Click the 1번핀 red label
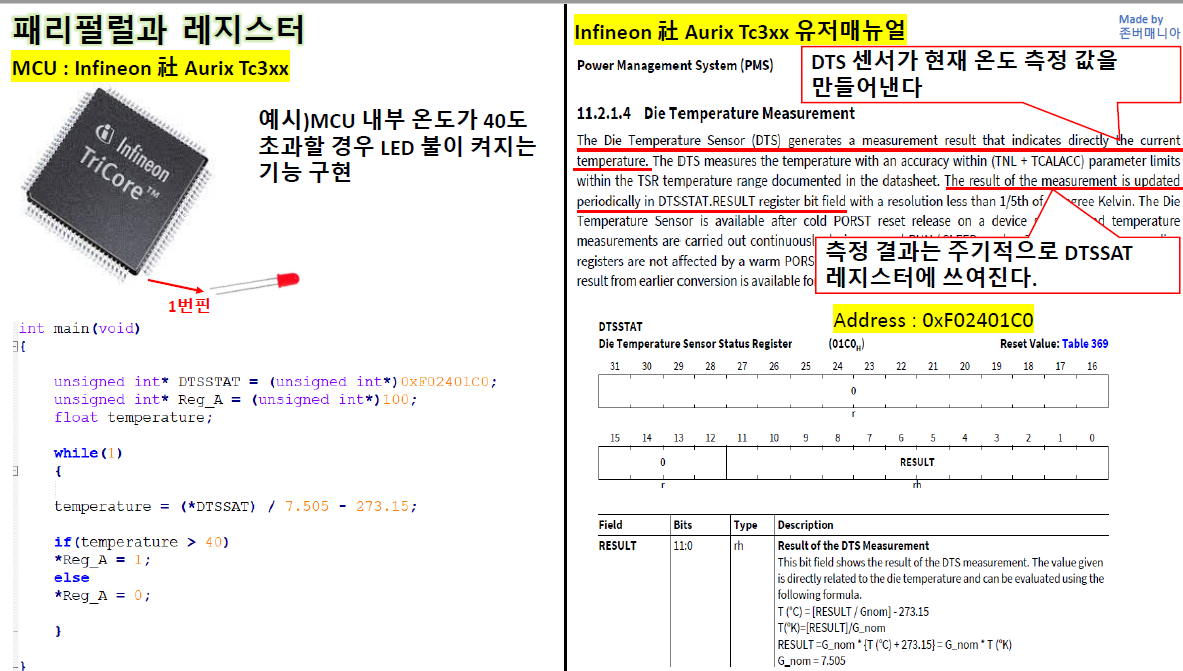Image resolution: width=1183 pixels, height=671 pixels. click(x=189, y=306)
